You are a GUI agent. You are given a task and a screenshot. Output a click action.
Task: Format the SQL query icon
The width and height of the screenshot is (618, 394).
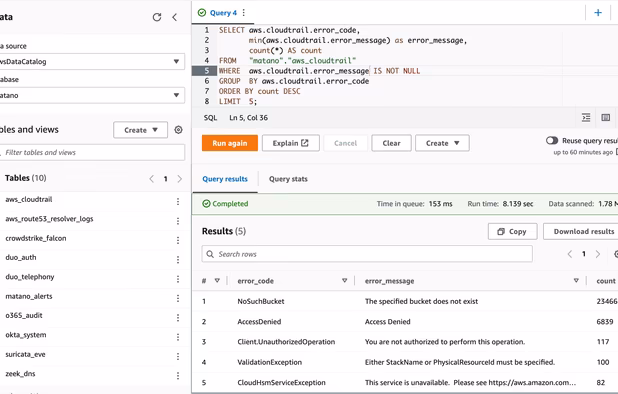pos(586,117)
